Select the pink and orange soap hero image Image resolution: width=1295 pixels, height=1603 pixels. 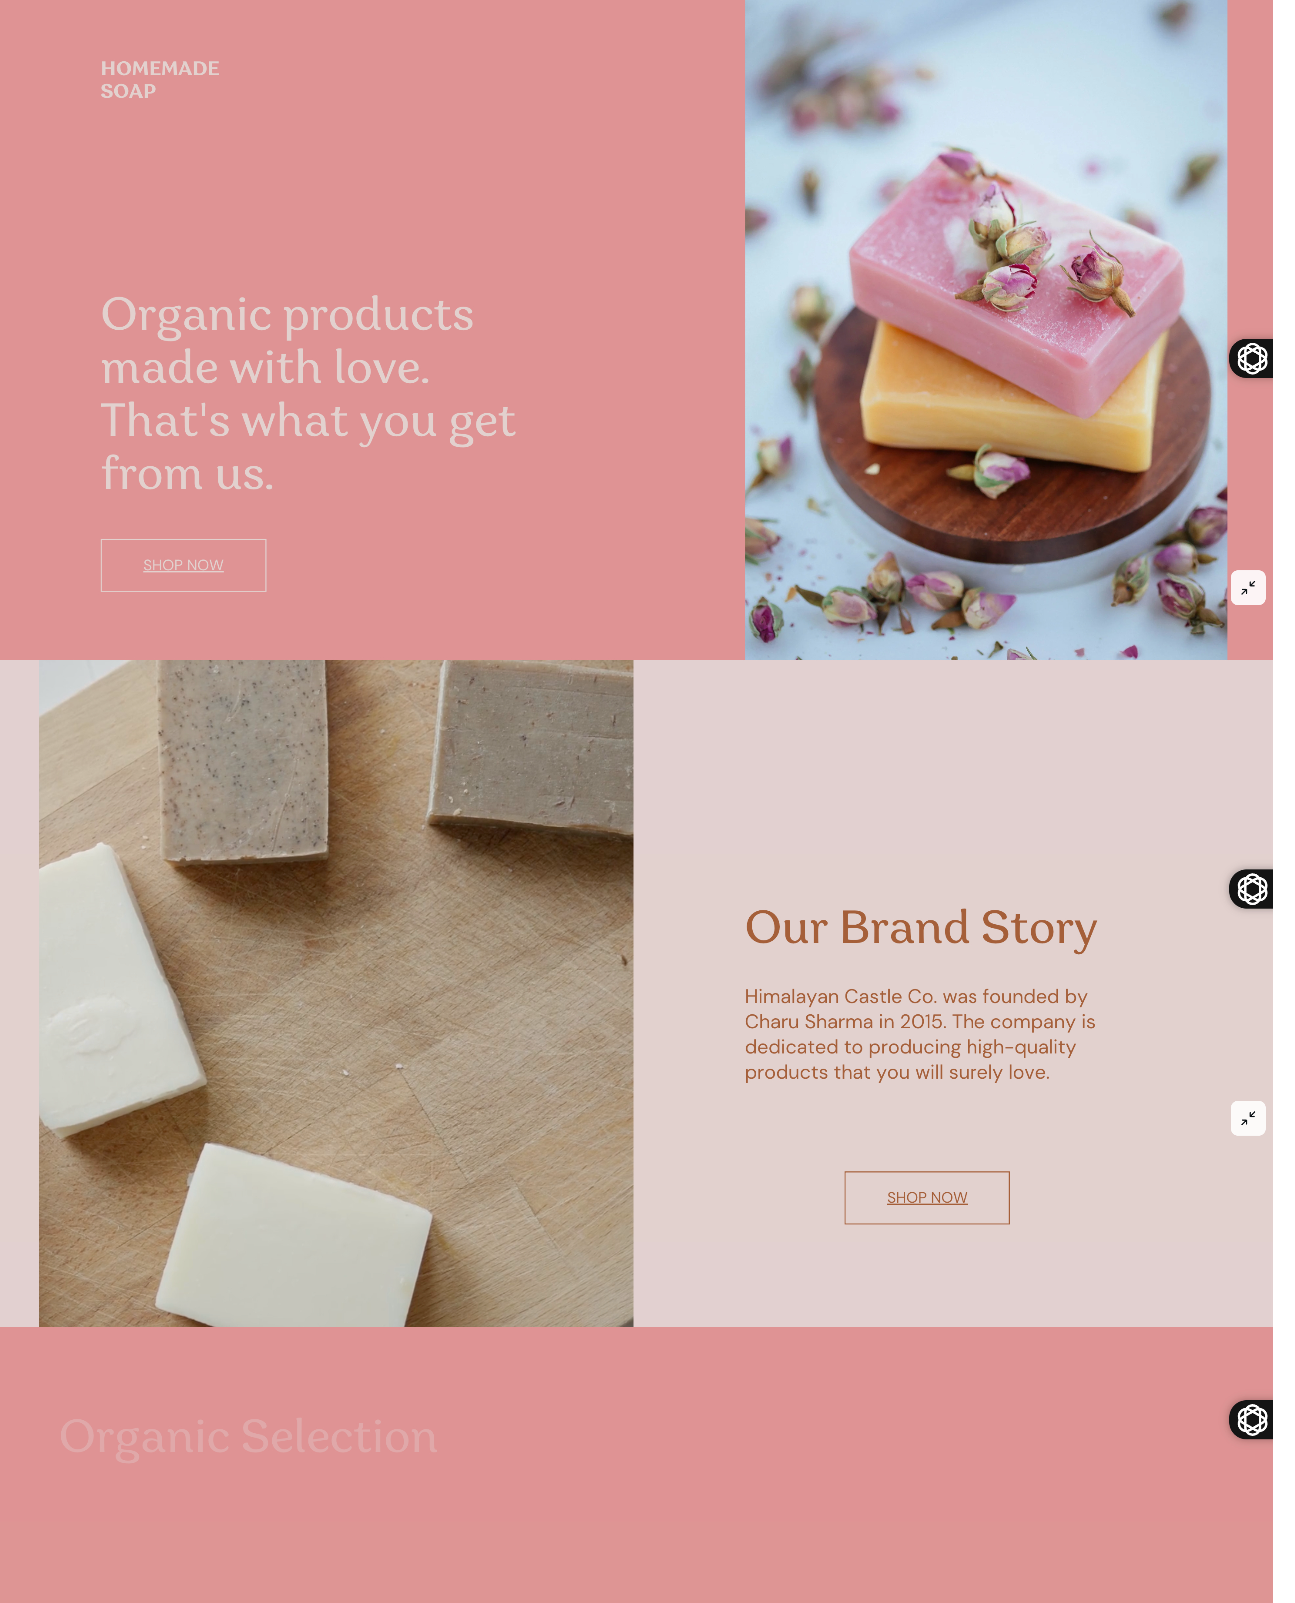(986, 329)
